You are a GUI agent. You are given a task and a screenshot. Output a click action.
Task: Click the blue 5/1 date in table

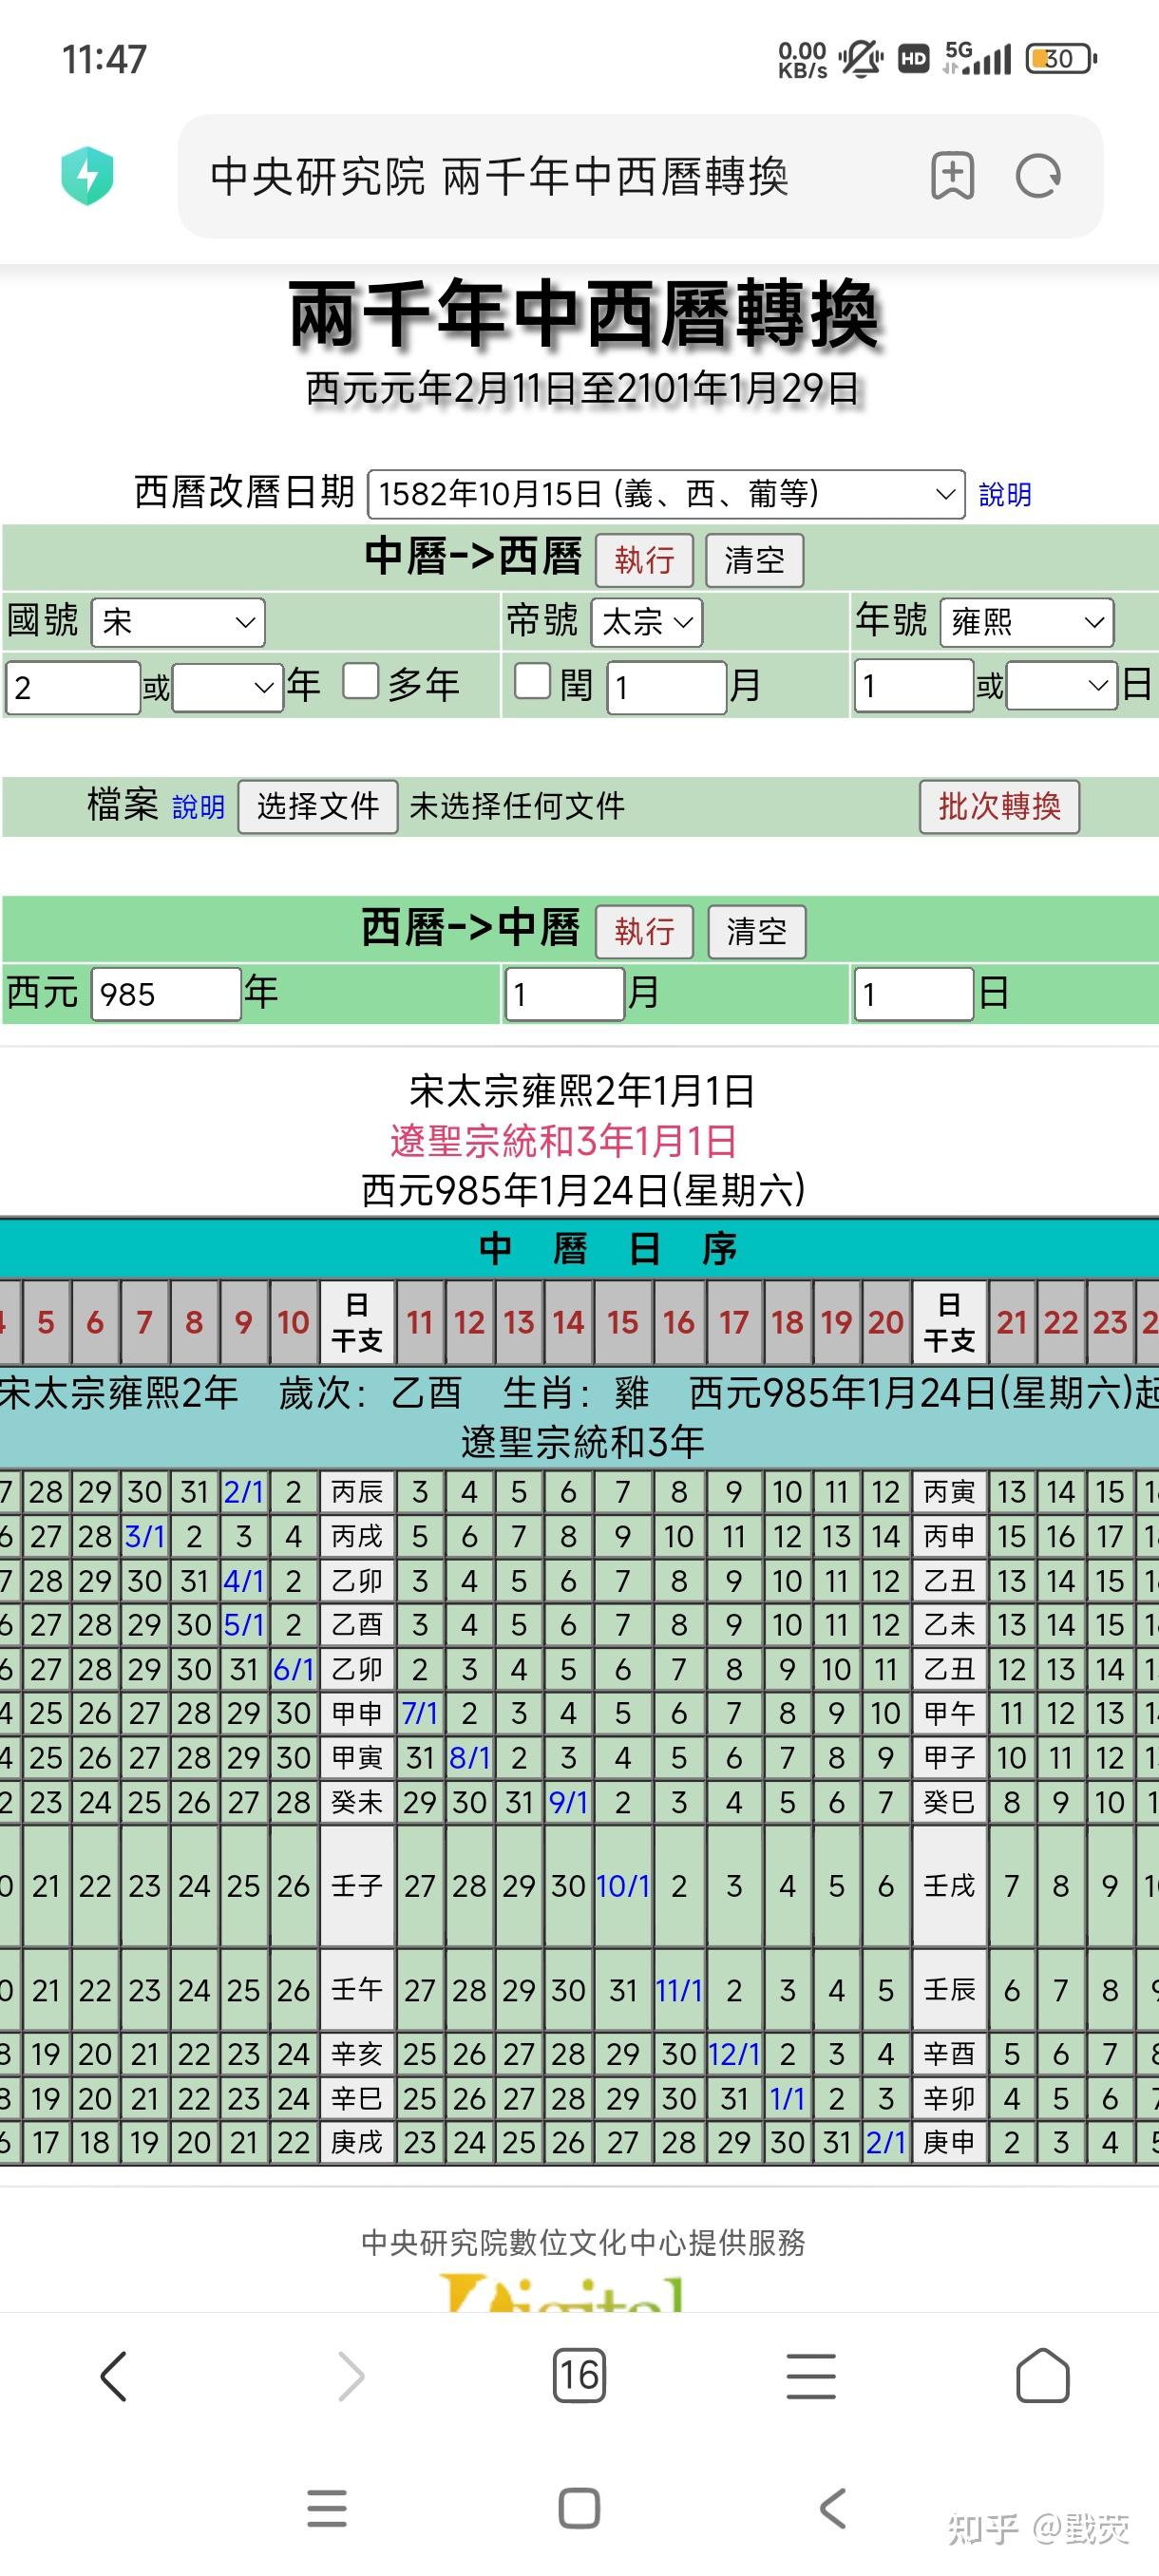click(243, 1625)
